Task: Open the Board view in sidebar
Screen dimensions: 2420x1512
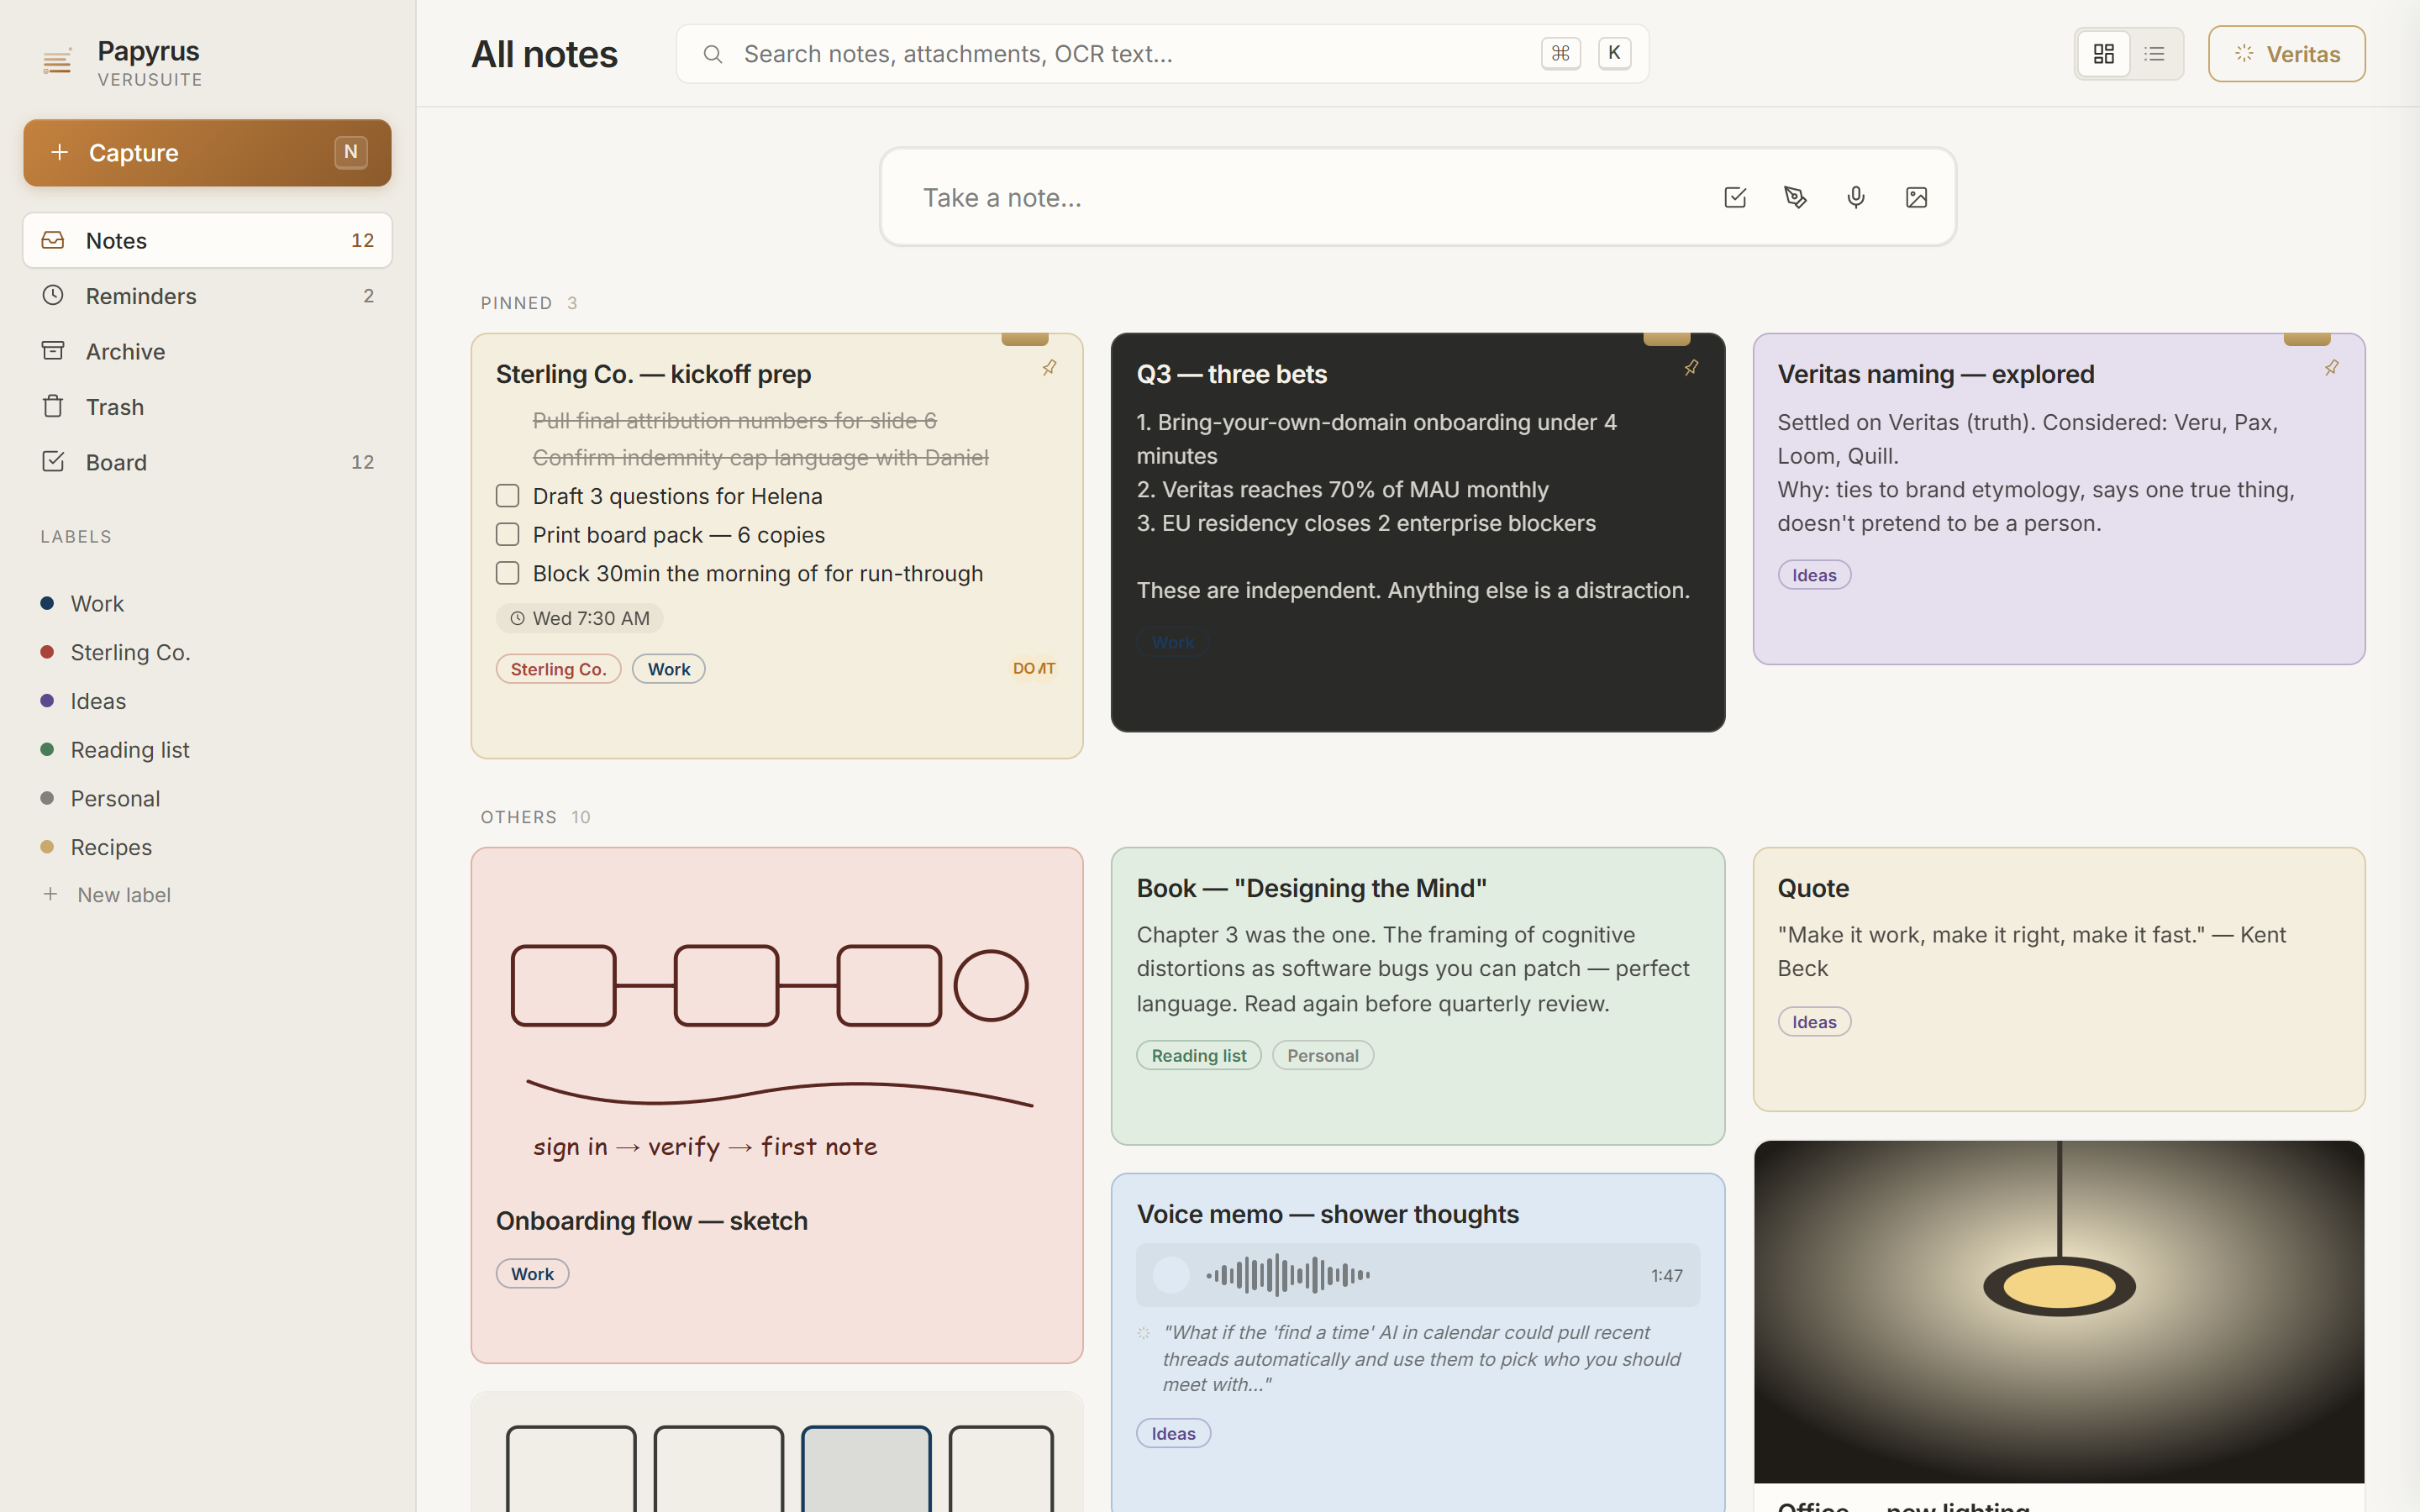Action: [207, 462]
